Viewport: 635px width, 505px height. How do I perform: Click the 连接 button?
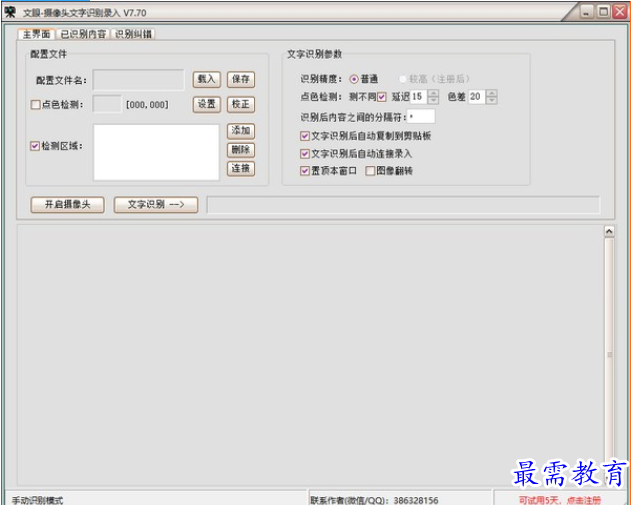coord(241,168)
